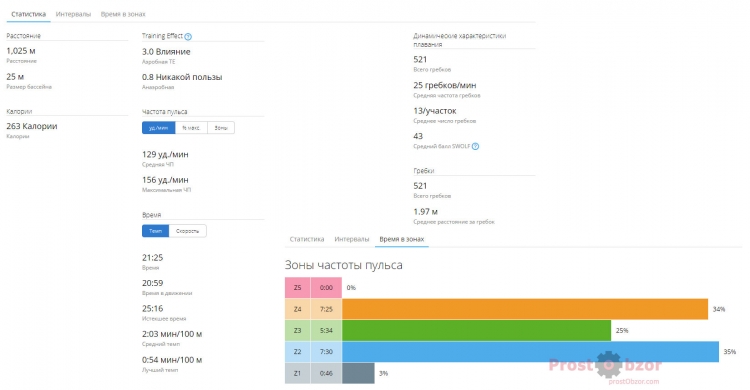Click the 20:59 moving time value
The height and width of the screenshot is (390, 750).
(153, 283)
